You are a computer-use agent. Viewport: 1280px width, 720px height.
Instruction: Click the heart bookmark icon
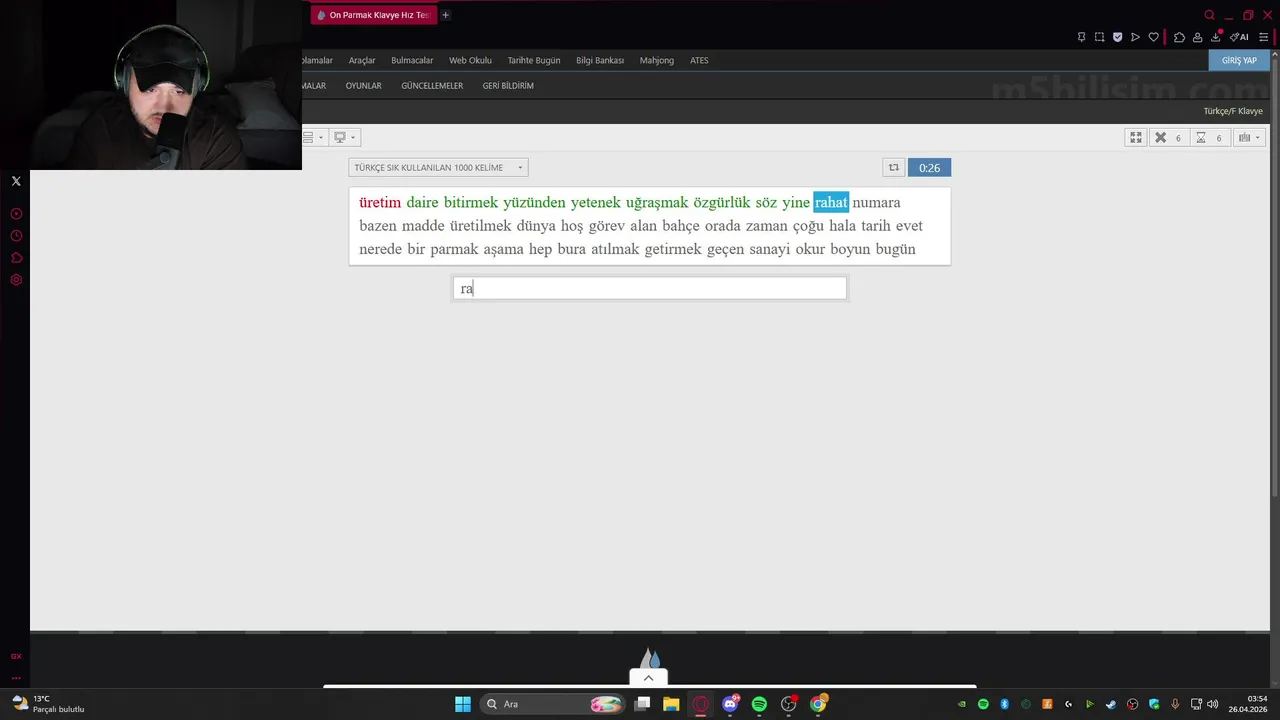[1153, 37]
